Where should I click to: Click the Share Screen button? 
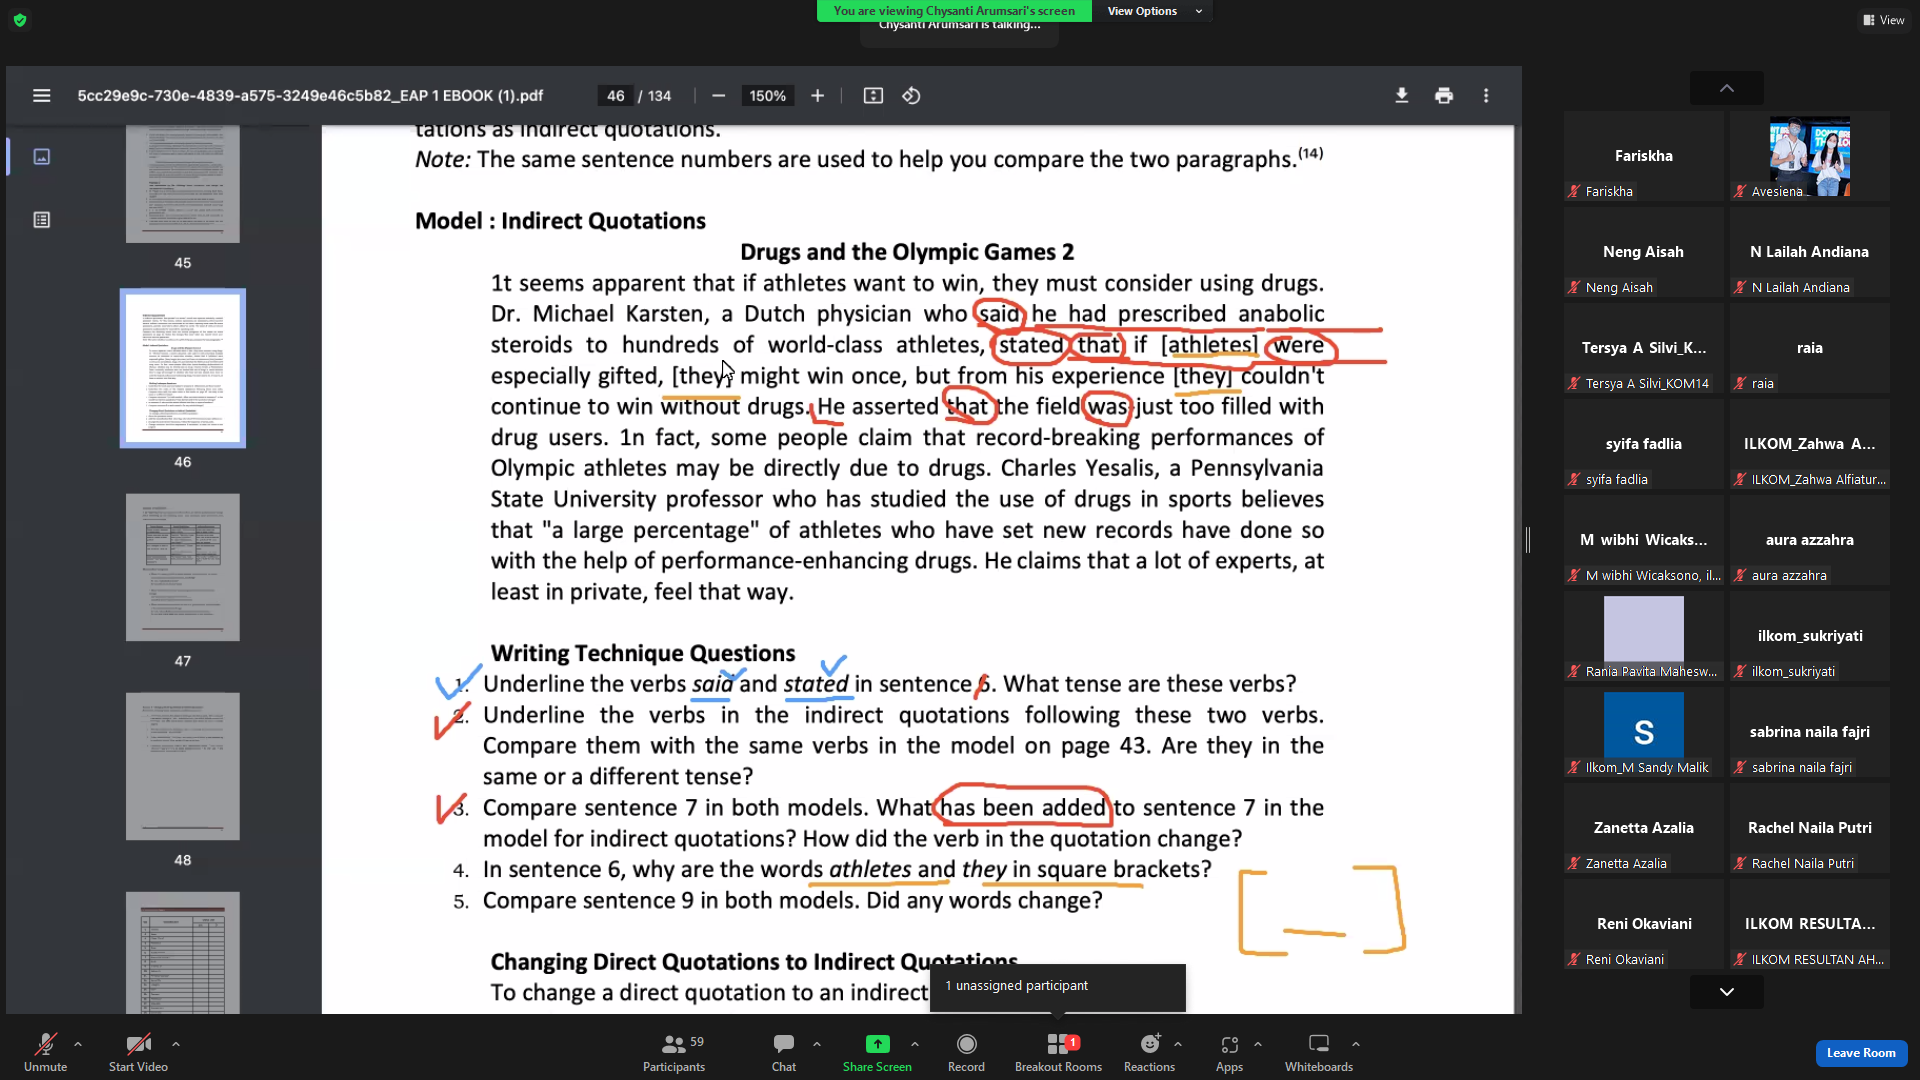click(x=877, y=1053)
